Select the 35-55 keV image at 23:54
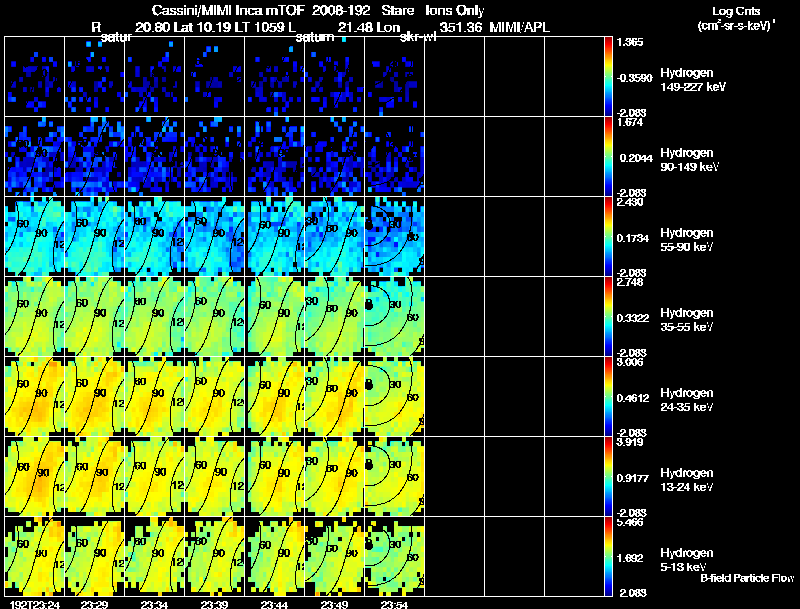Image resolution: width=800 pixels, height=609 pixels. click(x=395, y=317)
